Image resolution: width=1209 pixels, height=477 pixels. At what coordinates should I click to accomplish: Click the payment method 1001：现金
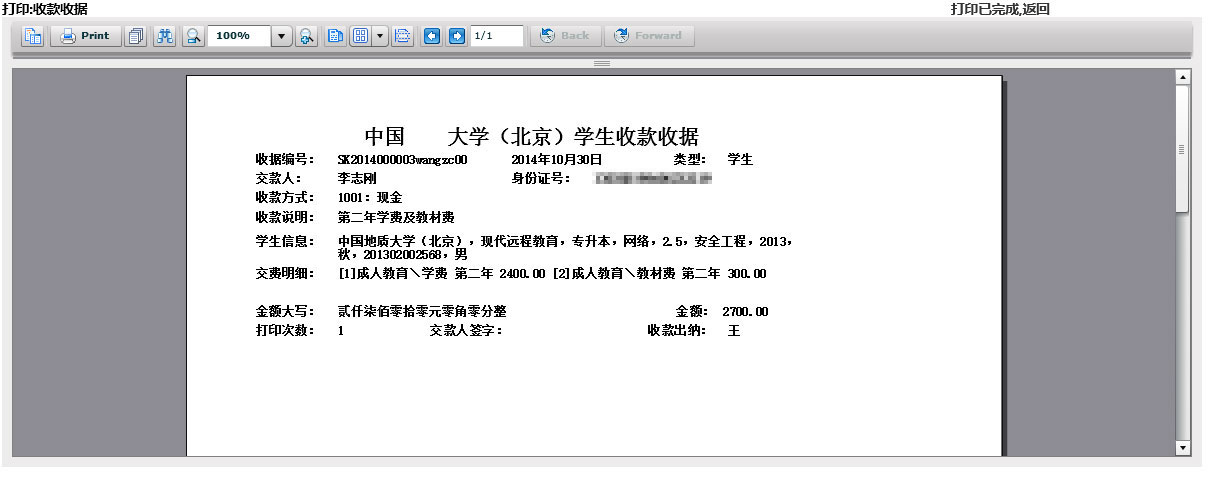coord(370,198)
